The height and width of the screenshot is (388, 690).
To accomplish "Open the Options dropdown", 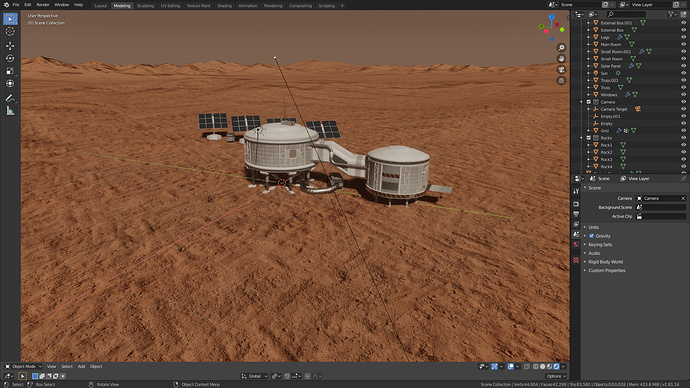I will tap(556, 376).
